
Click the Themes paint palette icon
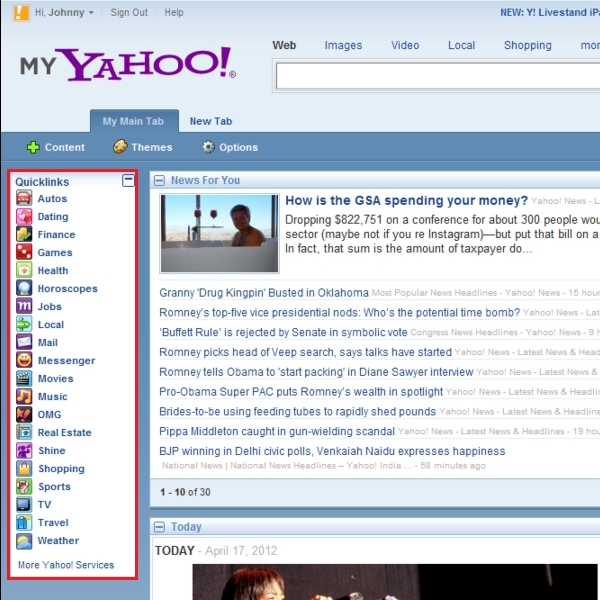pyautogui.click(x=120, y=147)
